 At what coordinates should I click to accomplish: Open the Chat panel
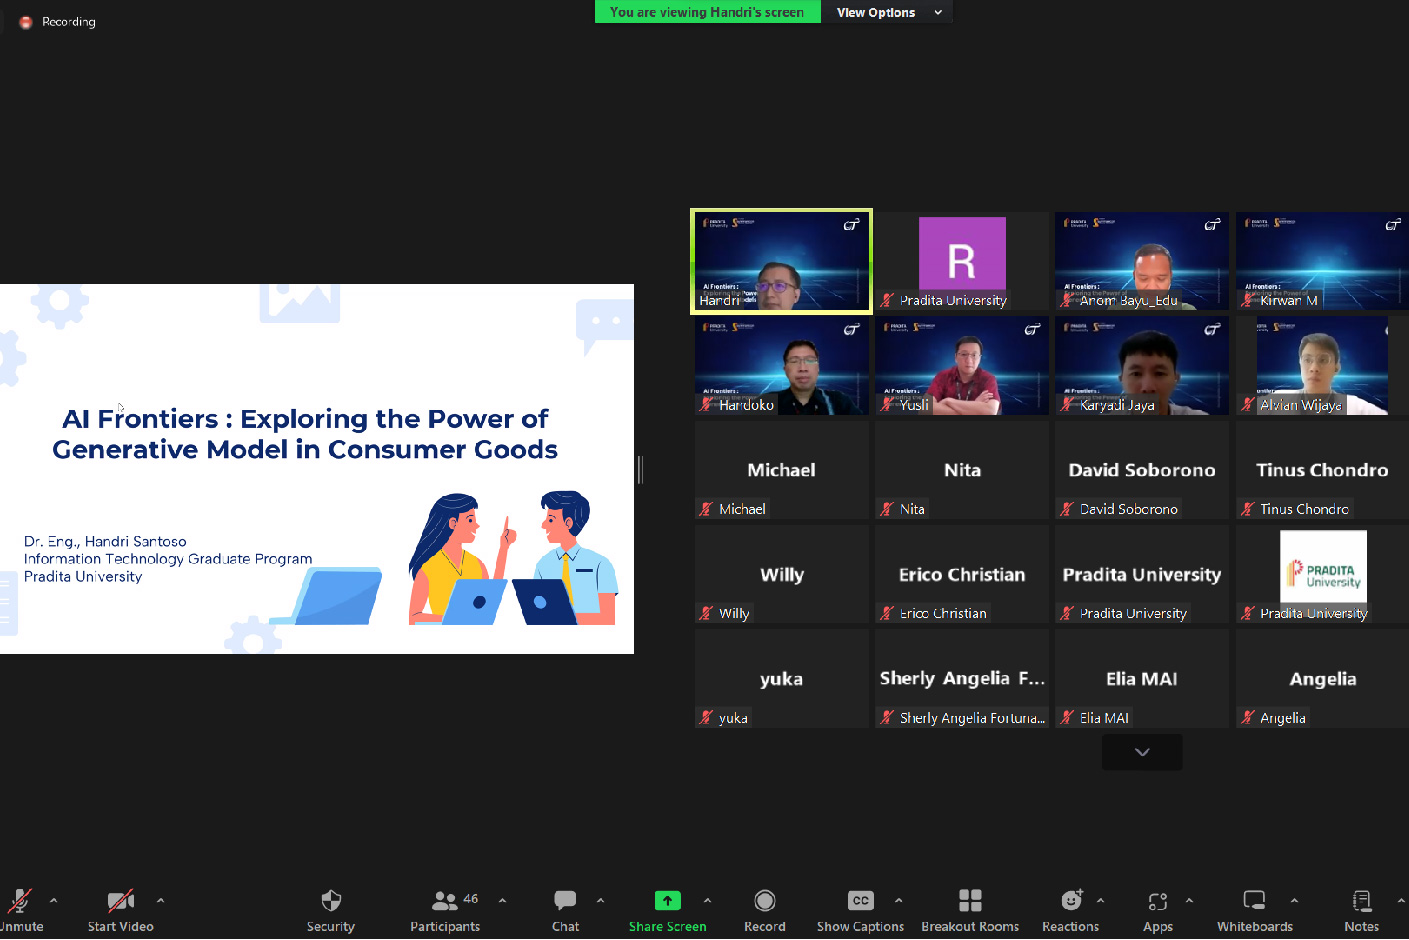point(565,901)
